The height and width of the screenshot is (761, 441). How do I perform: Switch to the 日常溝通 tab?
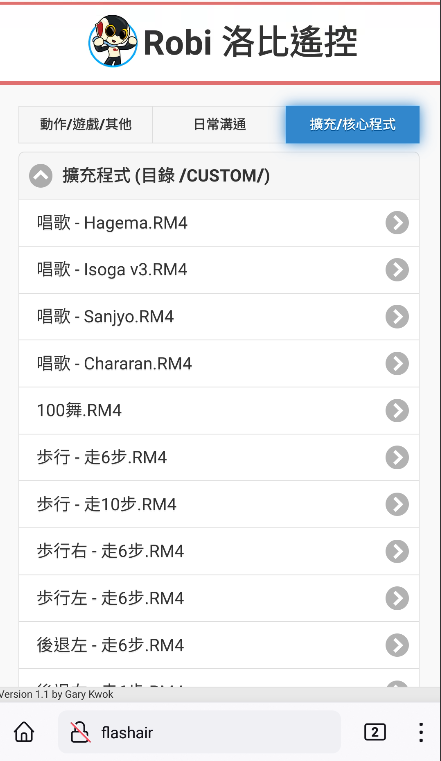click(219, 125)
